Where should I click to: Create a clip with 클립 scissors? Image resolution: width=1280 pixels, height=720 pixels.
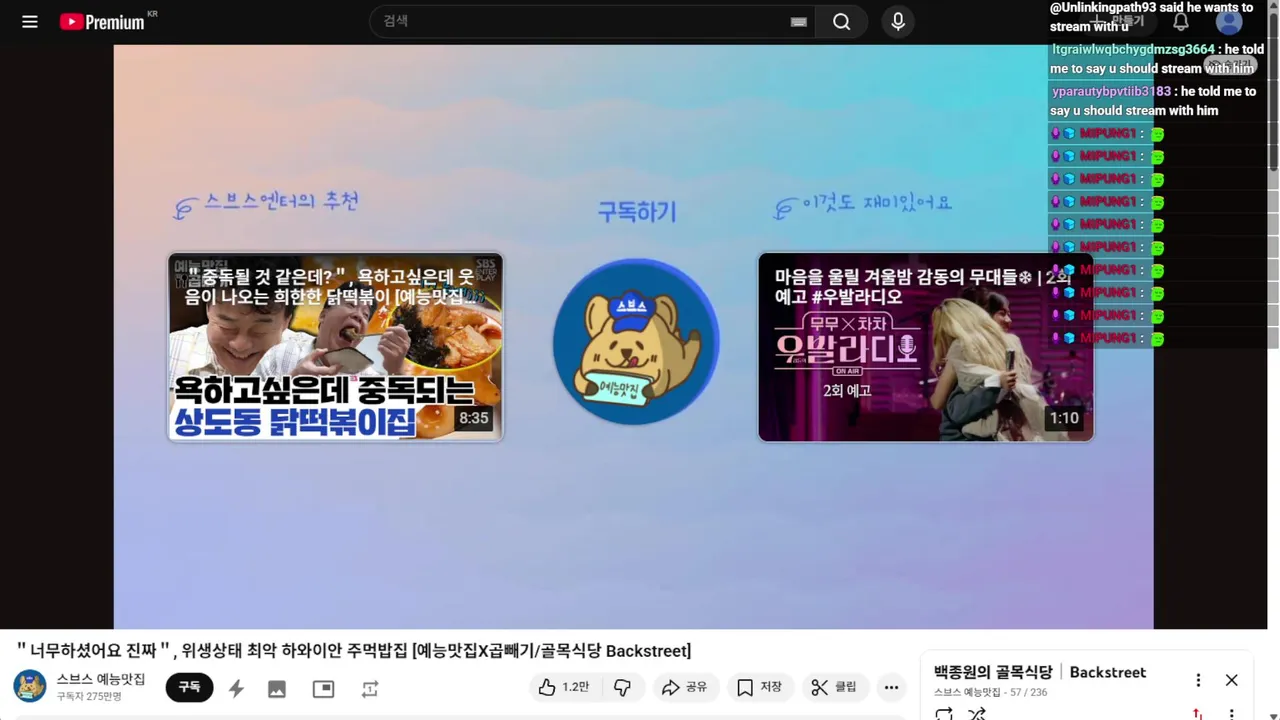pyautogui.click(x=834, y=687)
